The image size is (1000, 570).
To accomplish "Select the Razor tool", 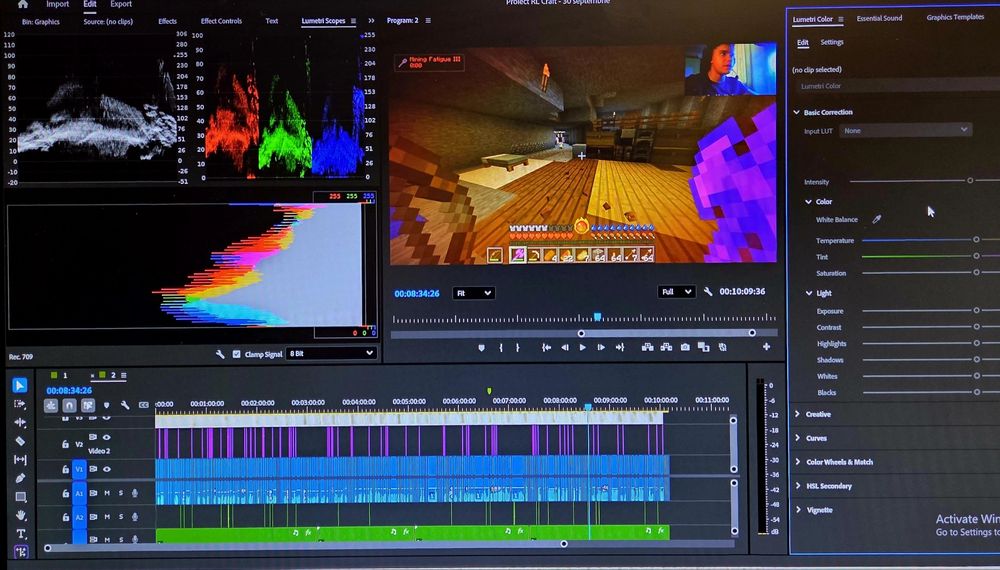I will 20,441.
